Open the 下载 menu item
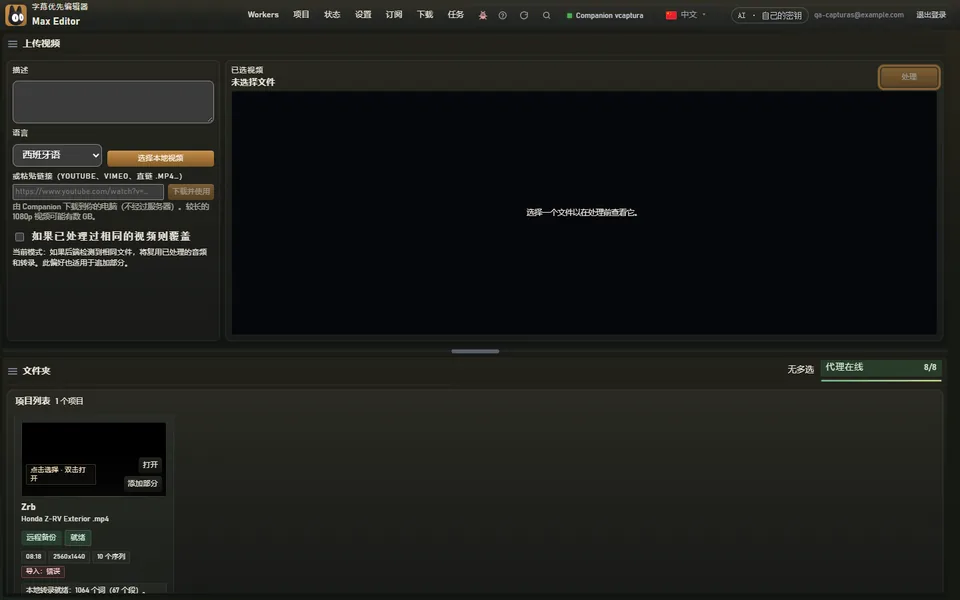This screenshot has width=960, height=600. click(425, 15)
